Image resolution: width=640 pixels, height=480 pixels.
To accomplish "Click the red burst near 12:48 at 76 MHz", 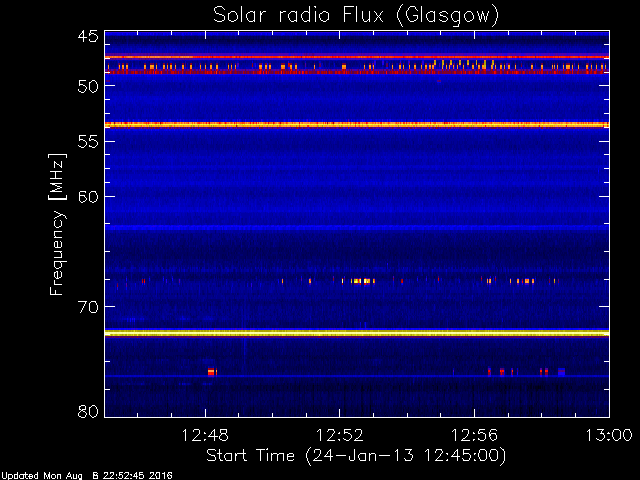I will [x=212, y=371].
